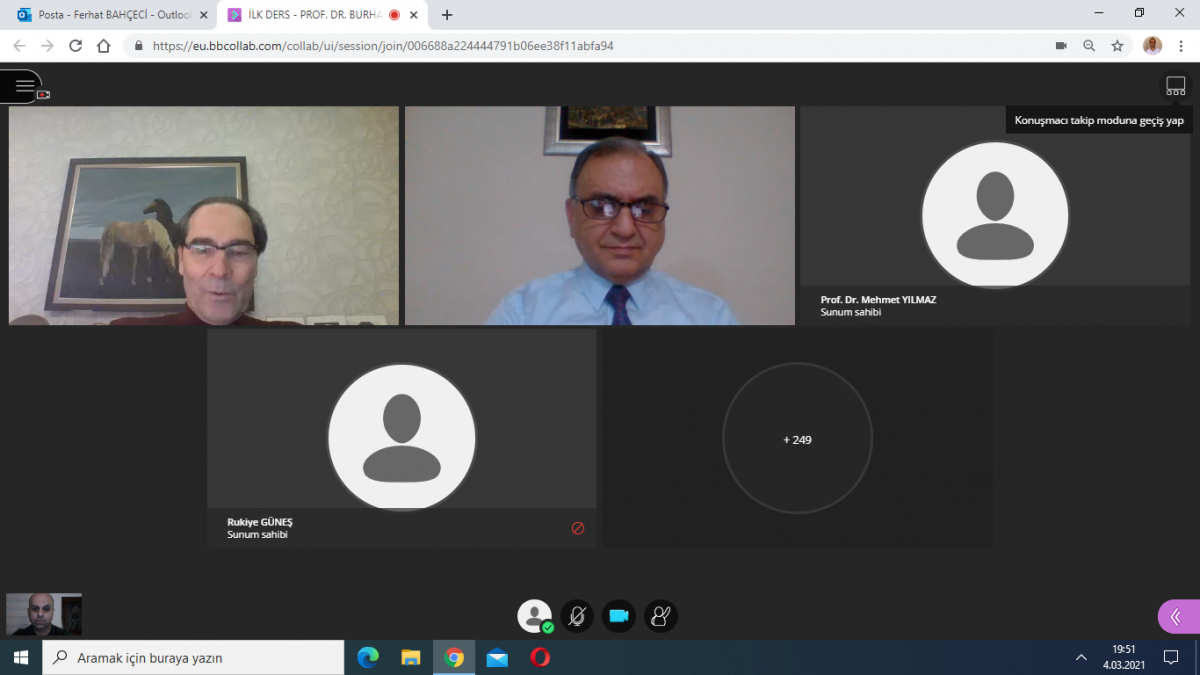Open the Collaborate panel purple chevron

1177,617
